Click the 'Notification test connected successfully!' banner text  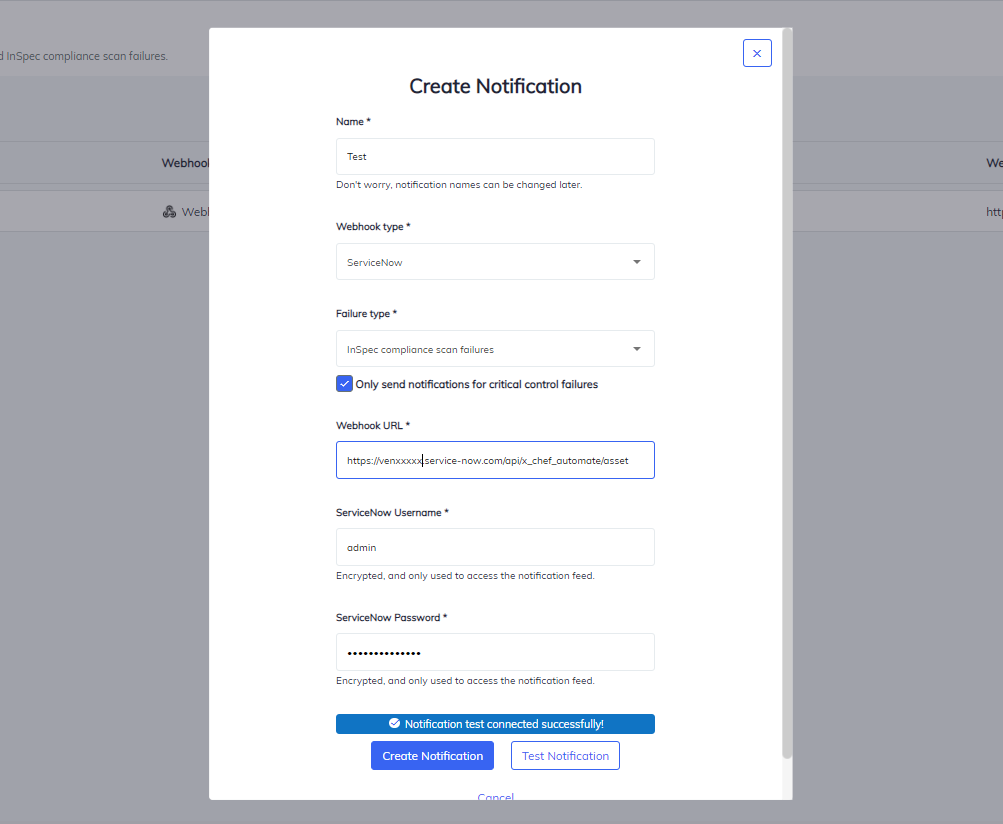(504, 724)
